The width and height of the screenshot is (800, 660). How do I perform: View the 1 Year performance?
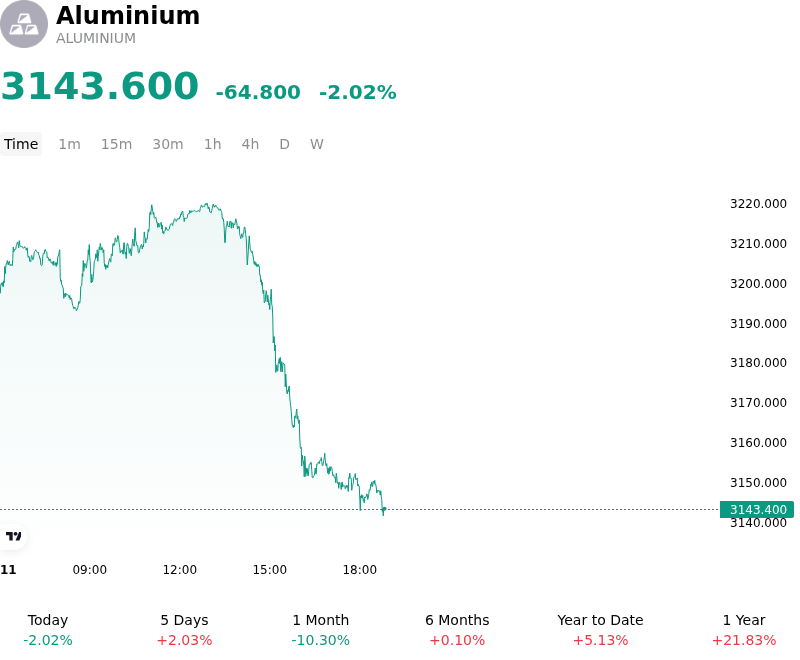point(744,630)
